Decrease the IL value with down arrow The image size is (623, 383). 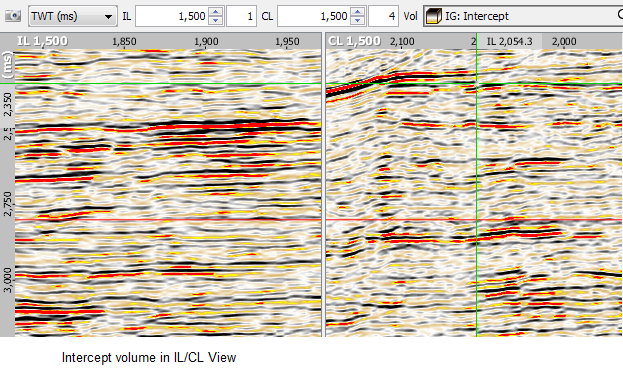[216, 21]
